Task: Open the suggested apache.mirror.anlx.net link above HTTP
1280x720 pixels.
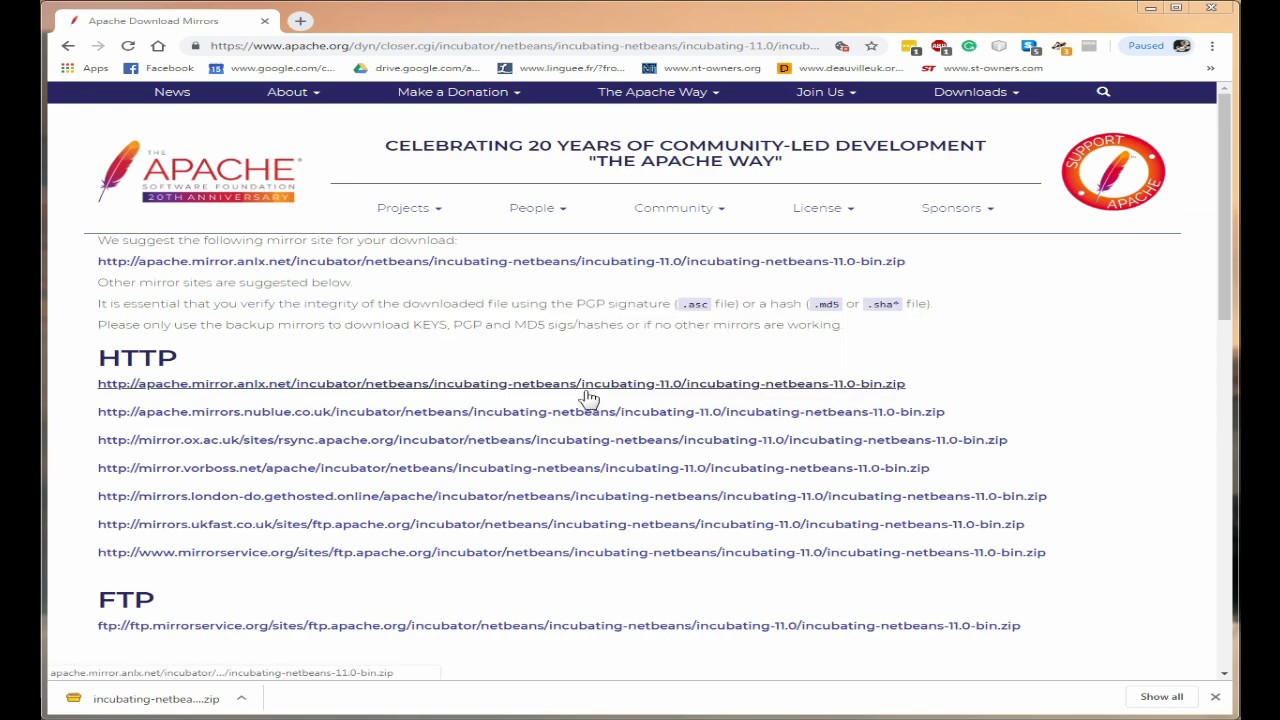Action: click(x=501, y=261)
